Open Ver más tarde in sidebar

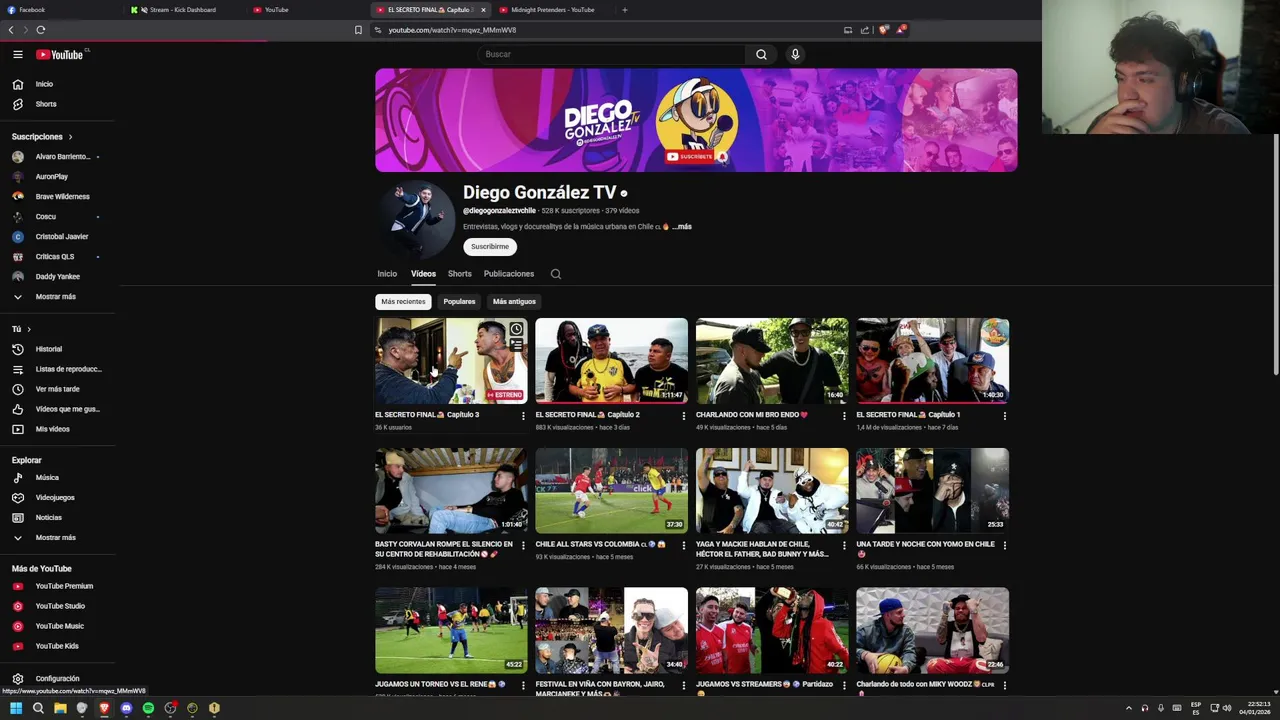click(x=57, y=389)
